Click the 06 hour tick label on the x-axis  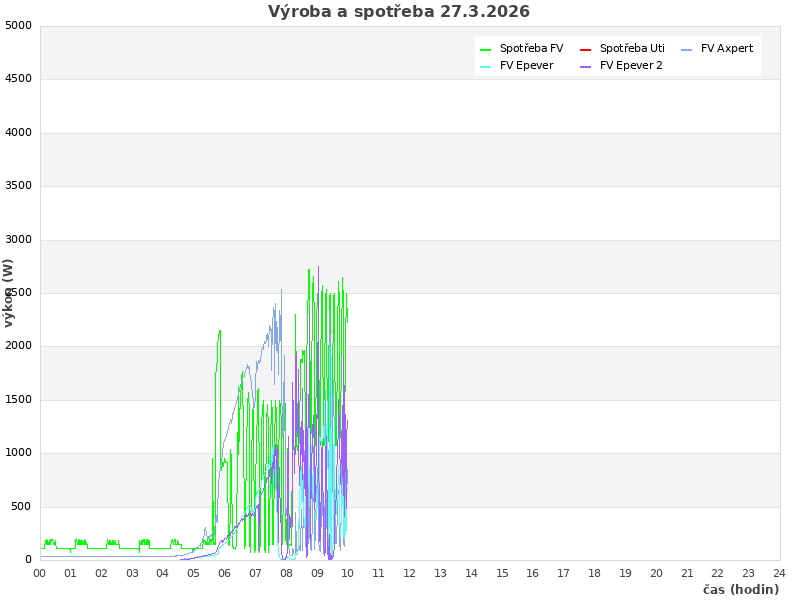coord(225,573)
